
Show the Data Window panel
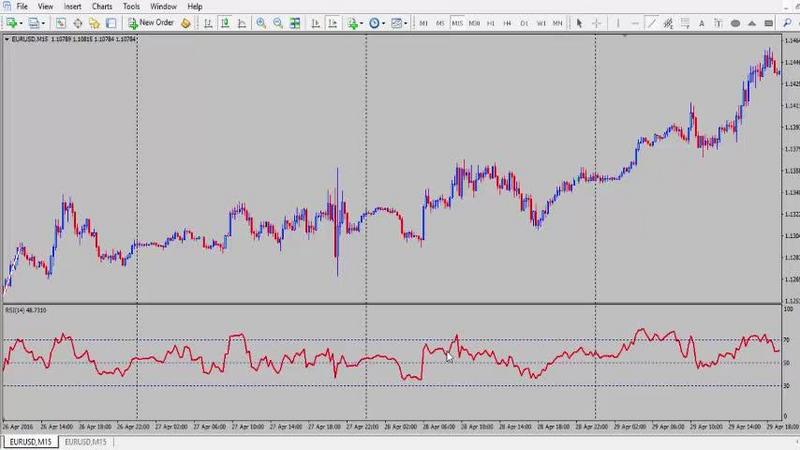pos(78,23)
